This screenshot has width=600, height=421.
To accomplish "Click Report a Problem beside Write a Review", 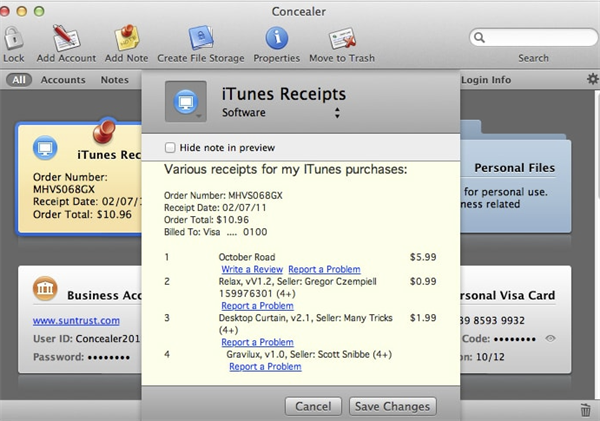I will [324, 269].
